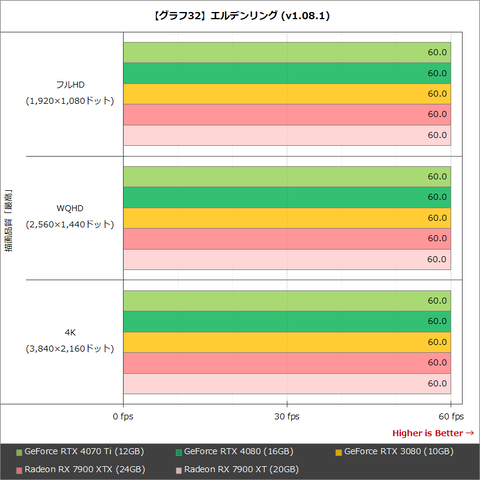The width and height of the screenshot is (480, 480).
Task: Click the 60 fps axis label
Action: pos(451,416)
